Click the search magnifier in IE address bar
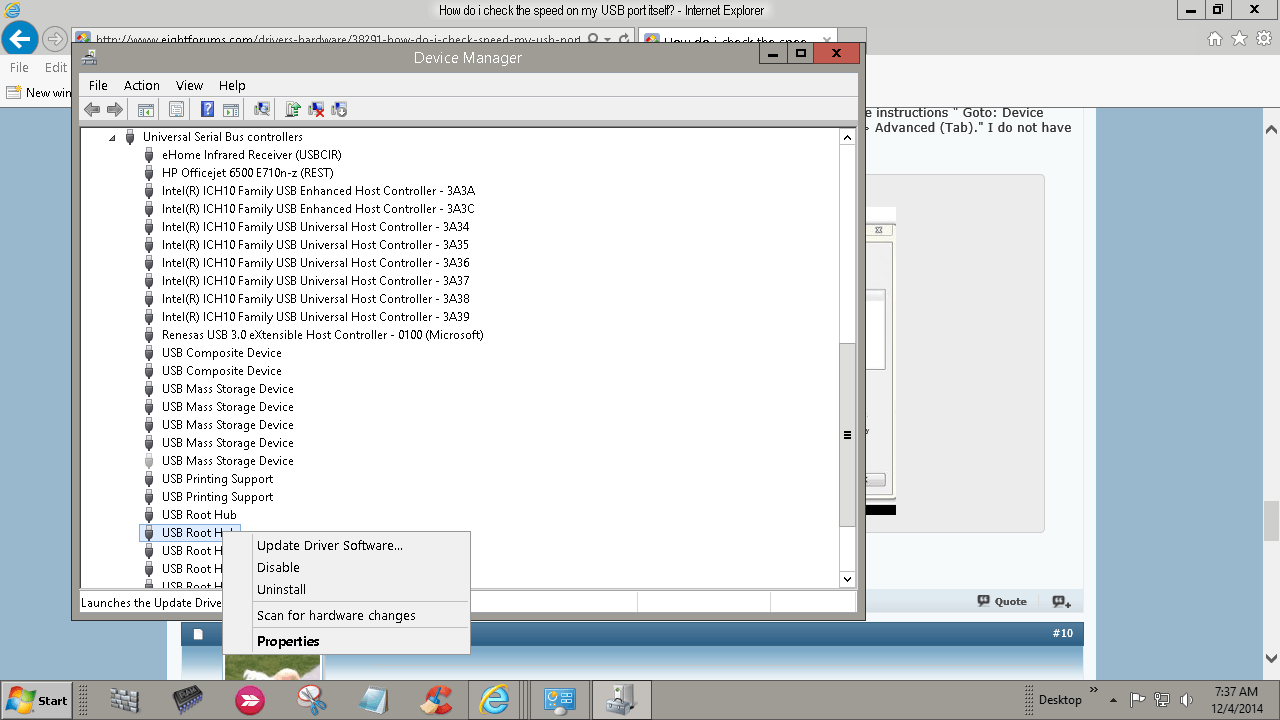The height and width of the screenshot is (720, 1280). [x=594, y=40]
